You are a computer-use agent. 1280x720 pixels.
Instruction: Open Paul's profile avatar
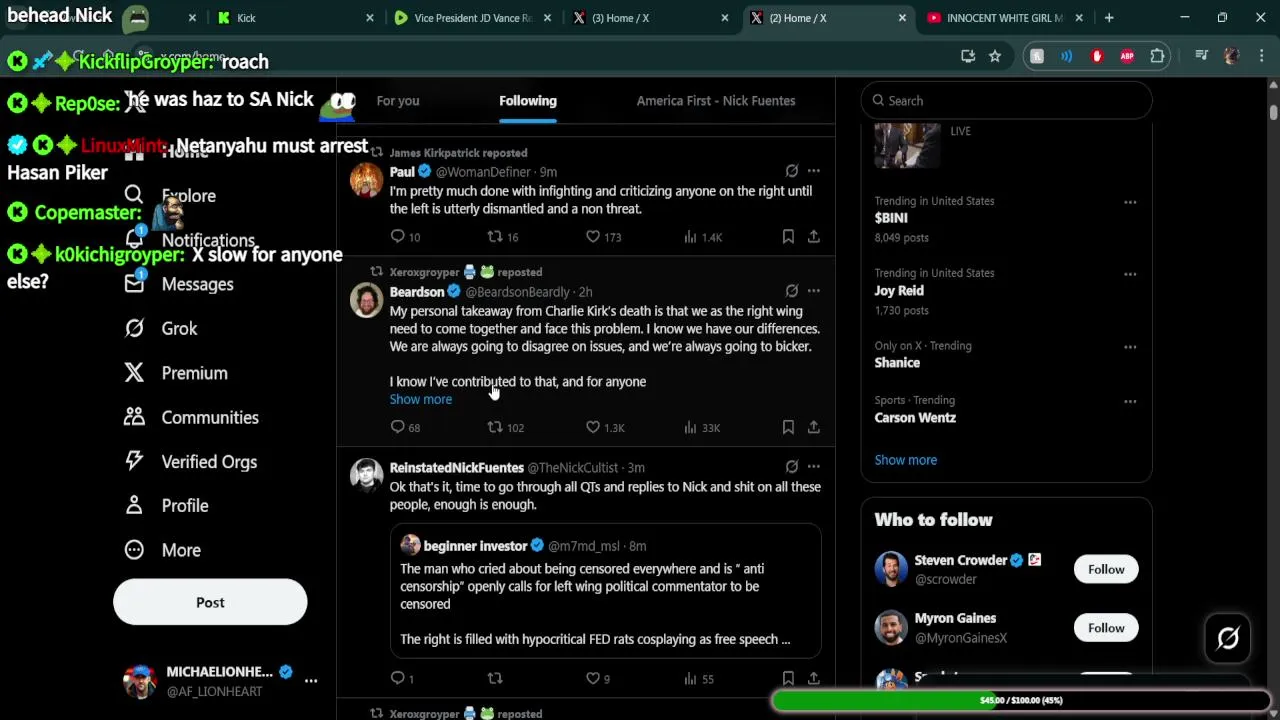tap(366, 180)
